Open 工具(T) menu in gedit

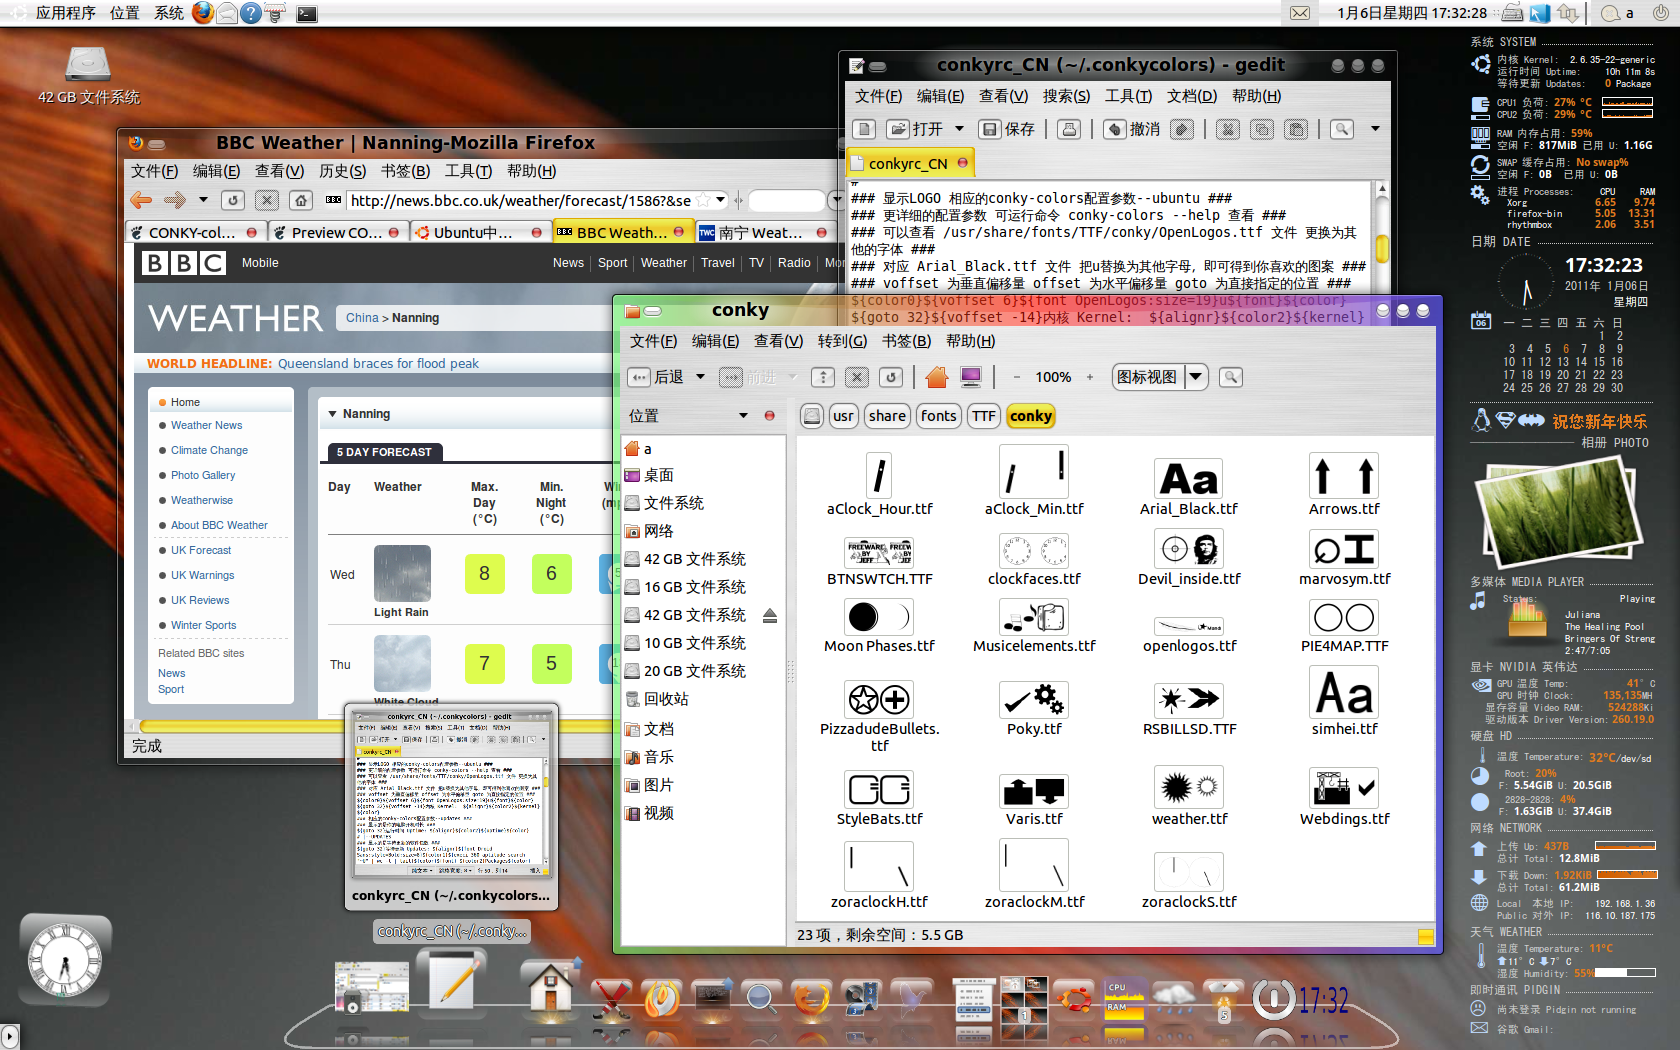click(x=1128, y=96)
